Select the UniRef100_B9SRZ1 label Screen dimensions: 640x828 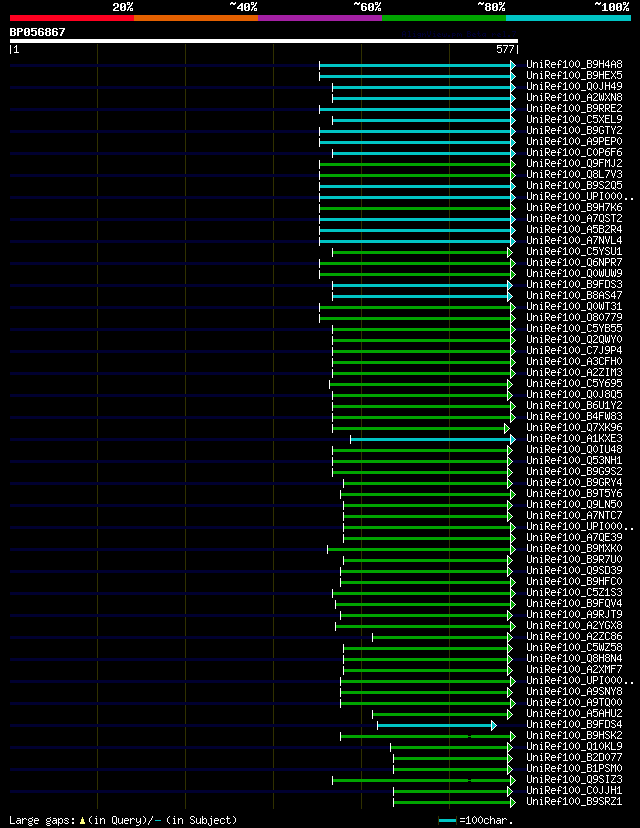tap(574, 802)
